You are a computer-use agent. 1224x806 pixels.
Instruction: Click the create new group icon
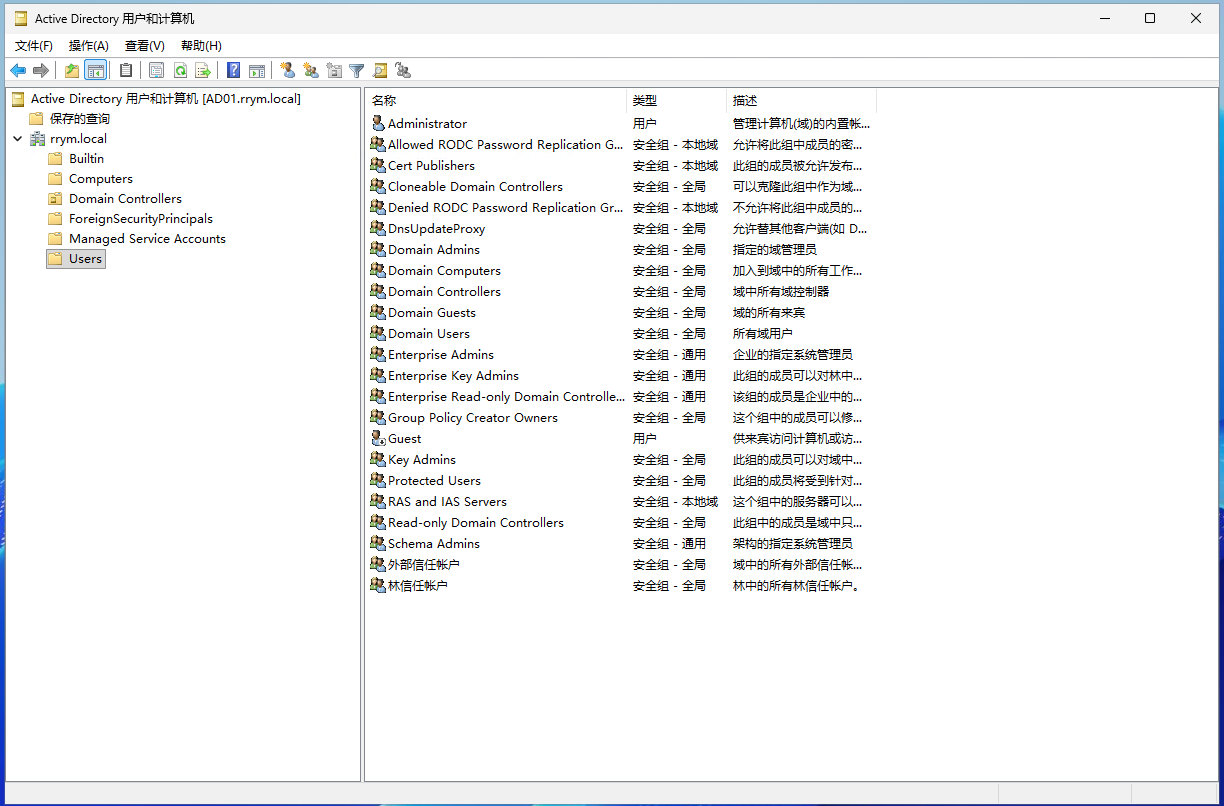click(x=311, y=70)
